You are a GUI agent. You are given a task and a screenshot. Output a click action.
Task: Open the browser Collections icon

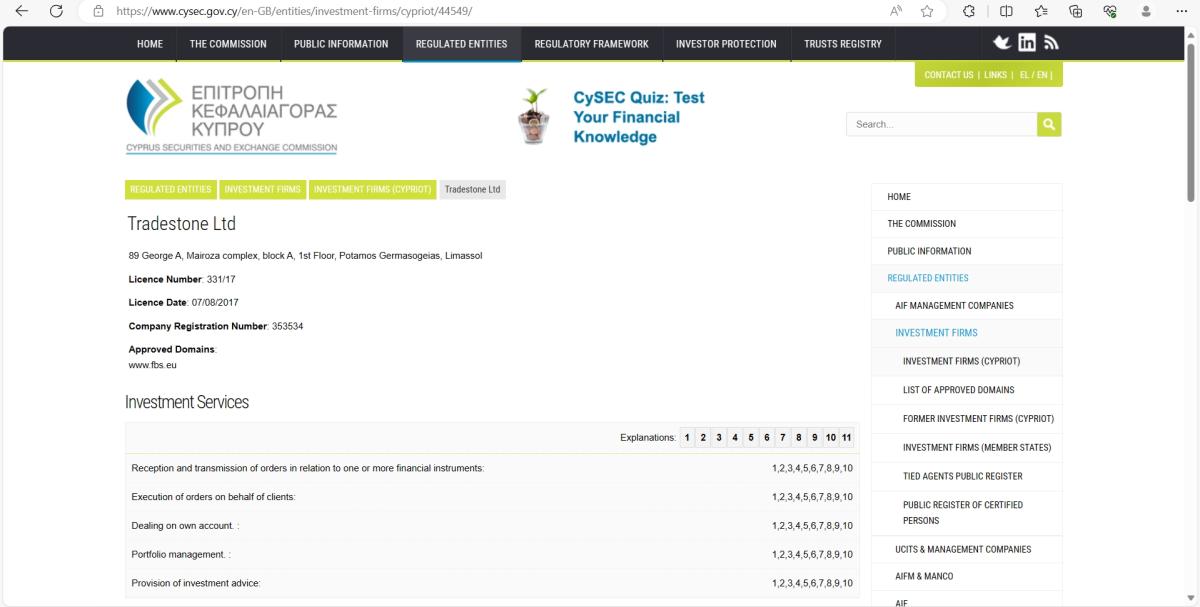1076,11
